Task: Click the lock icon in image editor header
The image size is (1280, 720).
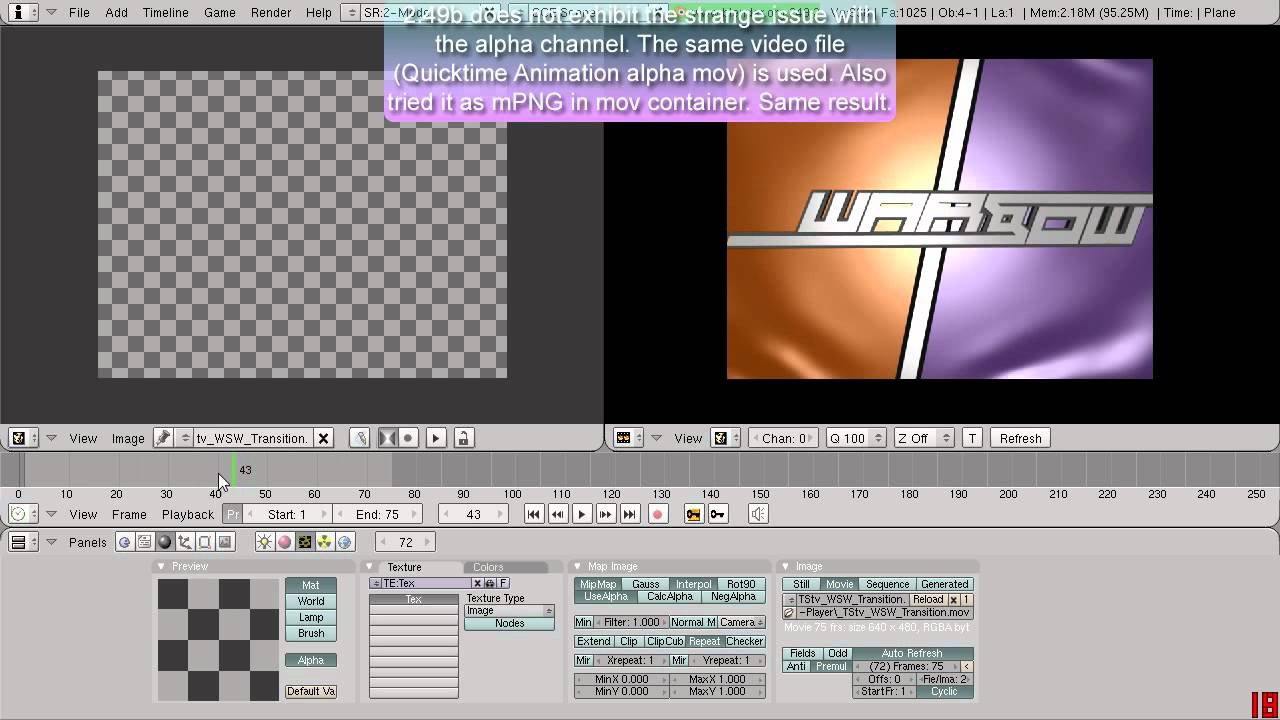Action: click(x=462, y=438)
